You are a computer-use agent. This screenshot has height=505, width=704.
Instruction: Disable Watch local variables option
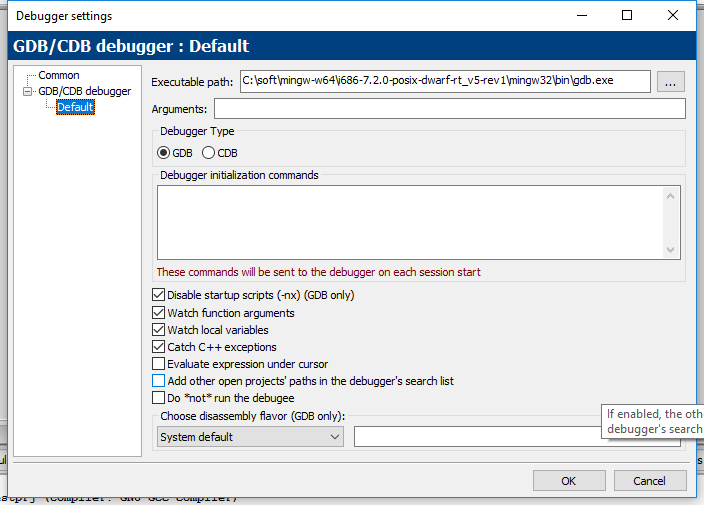click(x=158, y=330)
